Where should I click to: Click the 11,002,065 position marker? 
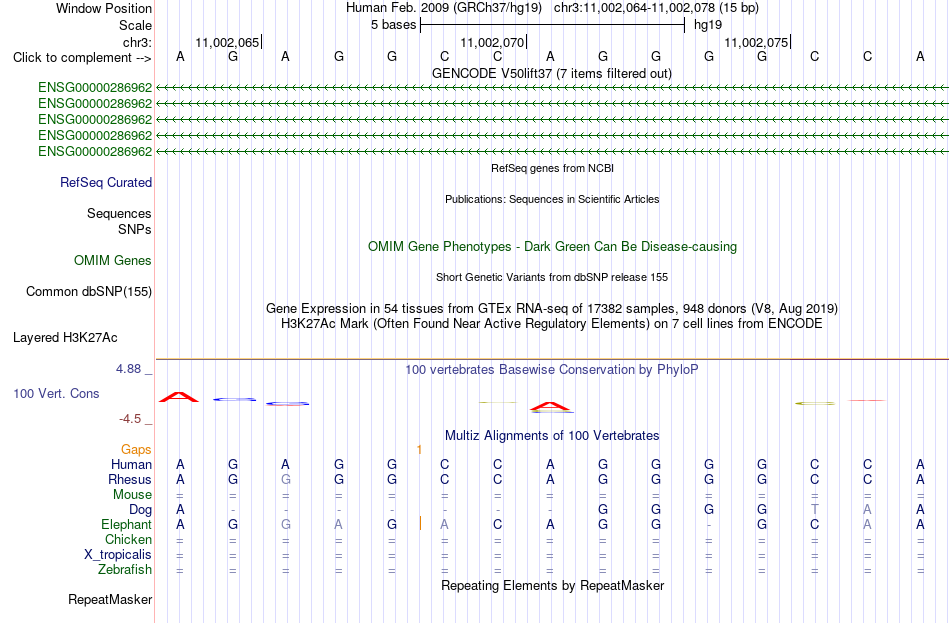click(227, 42)
